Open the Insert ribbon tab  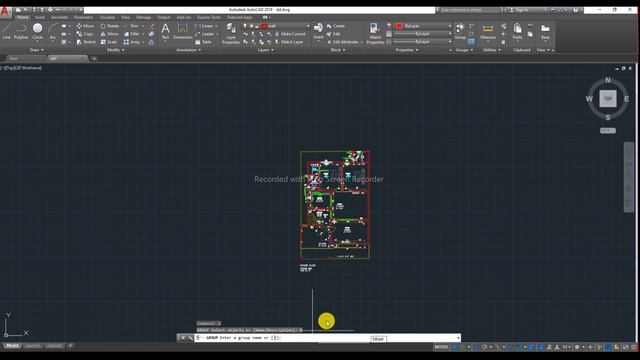[40, 18]
